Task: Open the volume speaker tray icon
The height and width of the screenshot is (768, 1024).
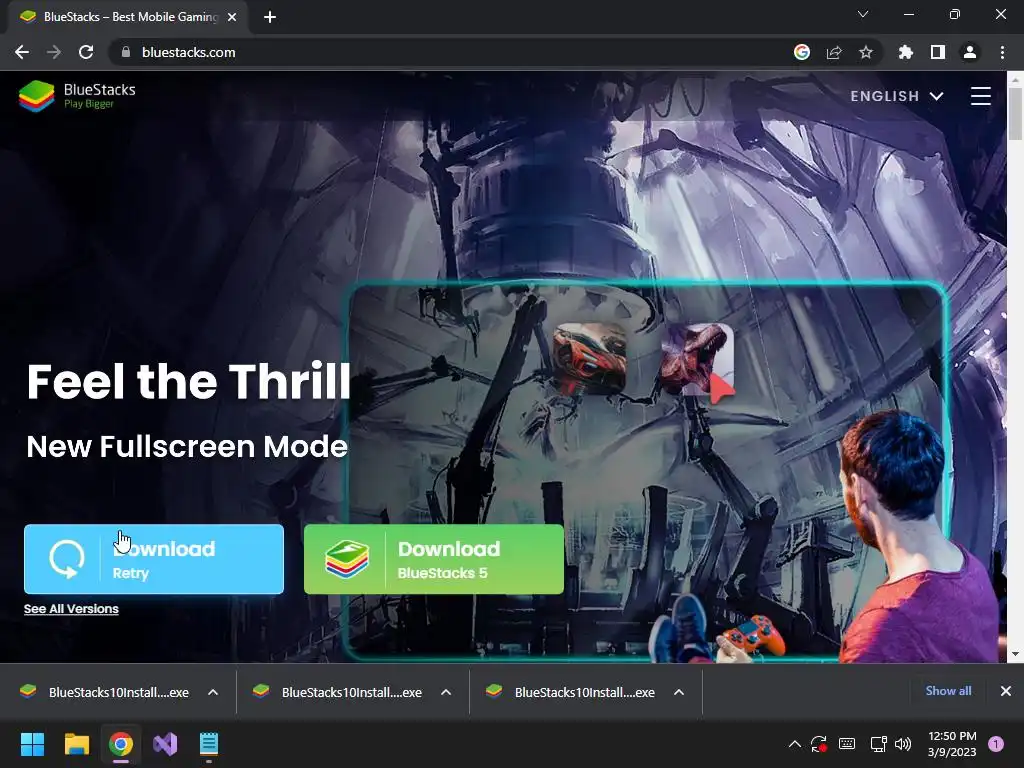Action: point(903,744)
